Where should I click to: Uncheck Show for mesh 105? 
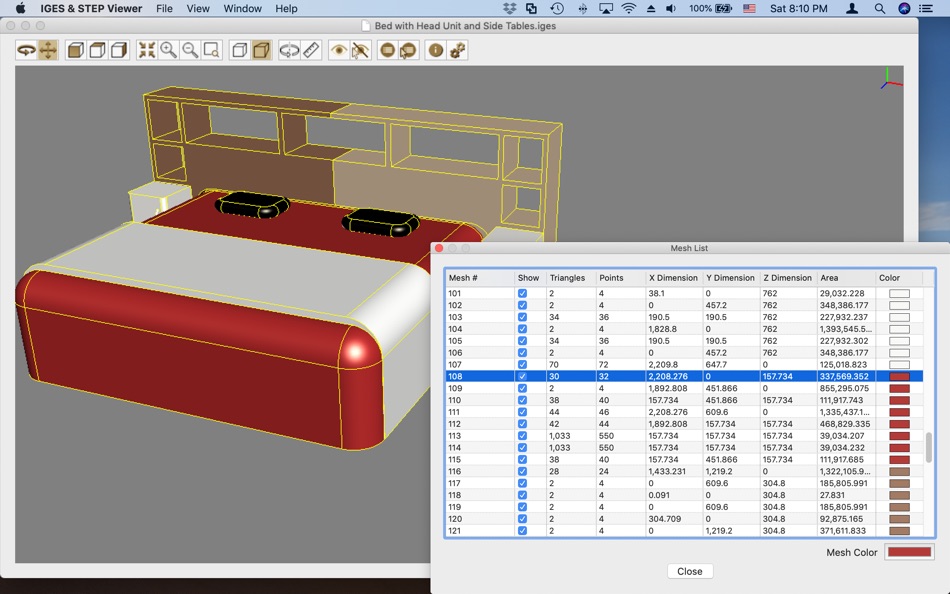click(x=522, y=341)
